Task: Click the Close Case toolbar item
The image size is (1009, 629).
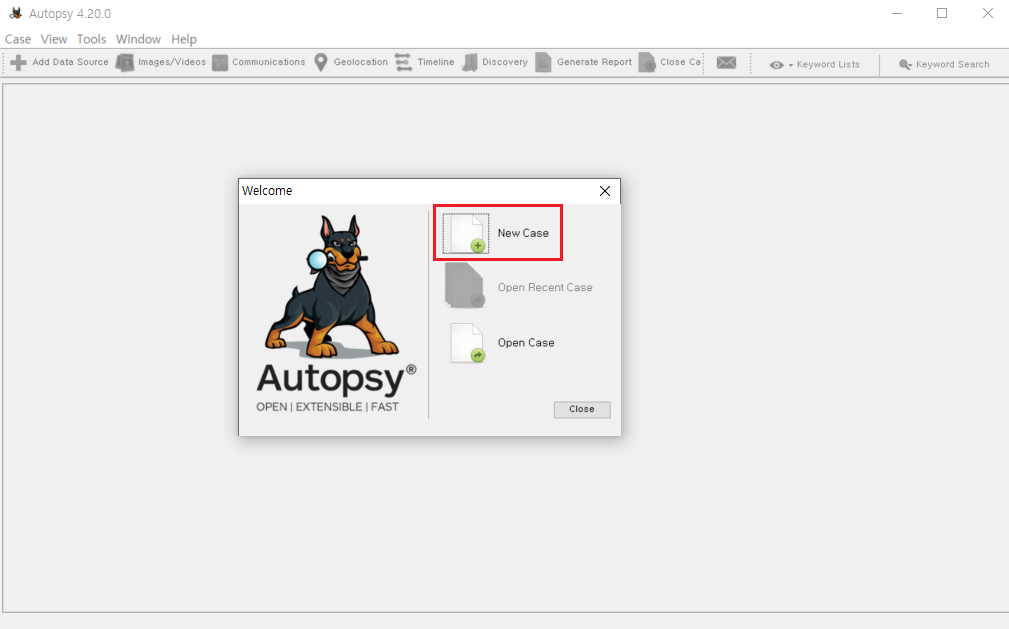Action: [x=669, y=62]
